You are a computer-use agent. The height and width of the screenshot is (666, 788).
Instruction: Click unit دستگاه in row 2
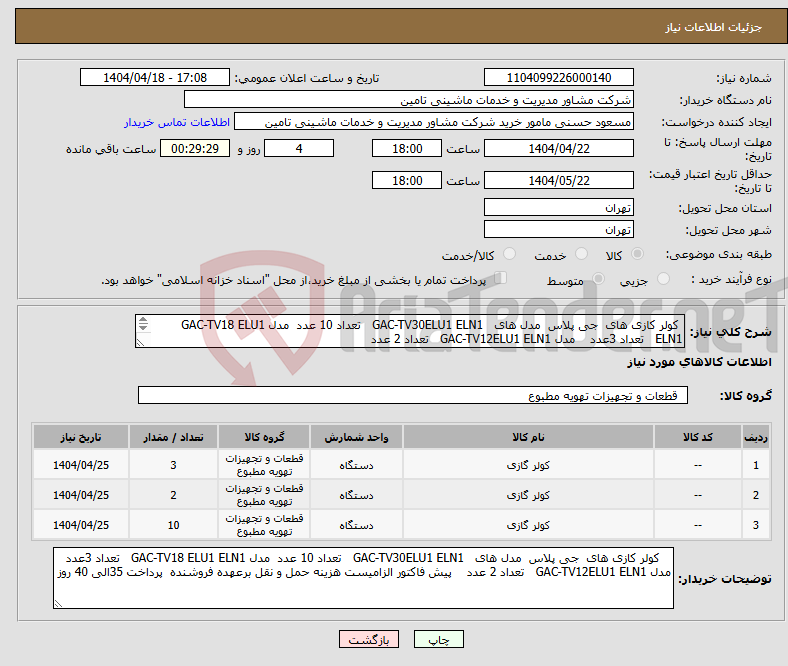(x=356, y=495)
